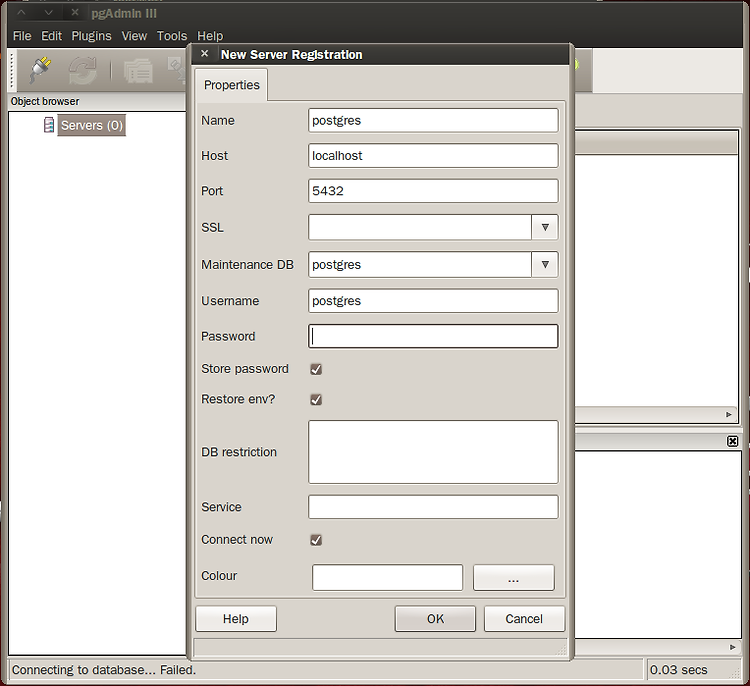The image size is (750, 686).
Task: Click the dialog resize grip corner
Action: coord(562,650)
